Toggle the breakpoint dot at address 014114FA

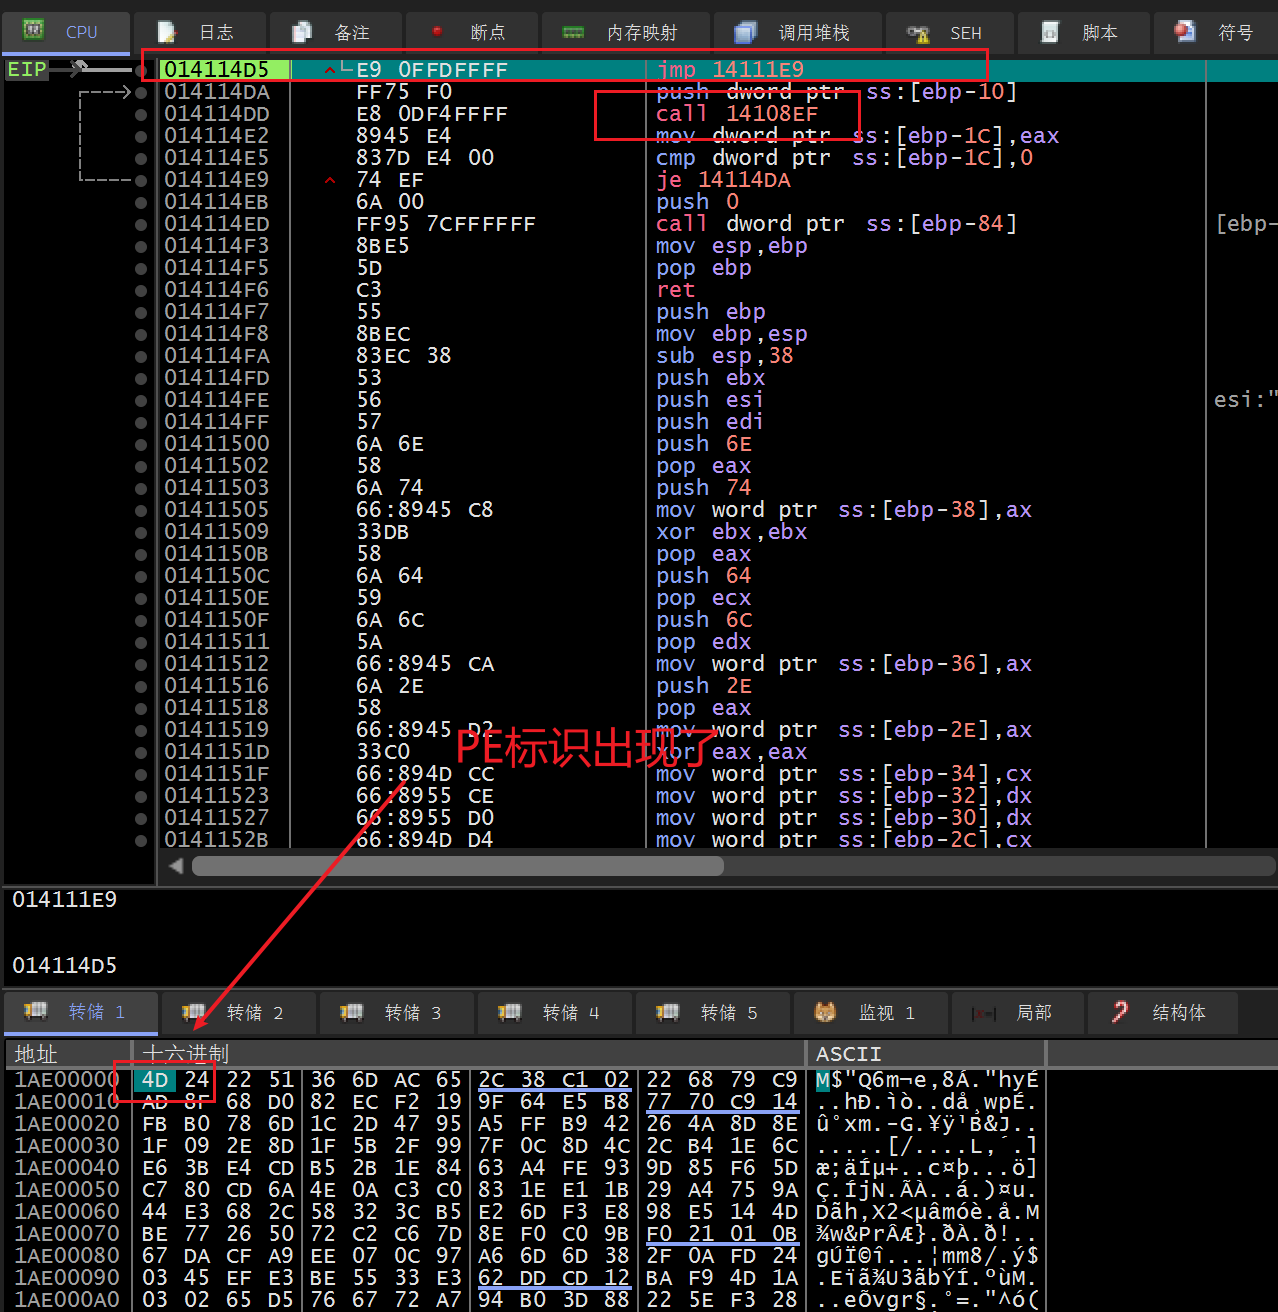click(141, 356)
